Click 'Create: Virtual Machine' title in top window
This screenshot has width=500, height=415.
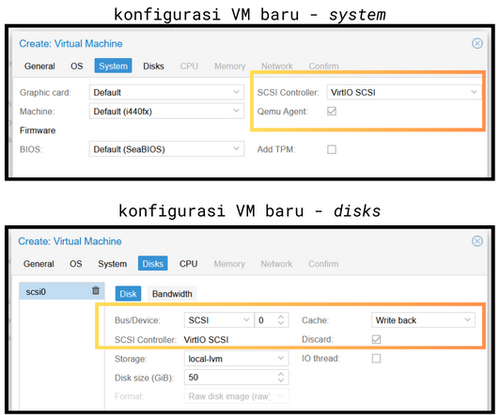tap(71, 44)
